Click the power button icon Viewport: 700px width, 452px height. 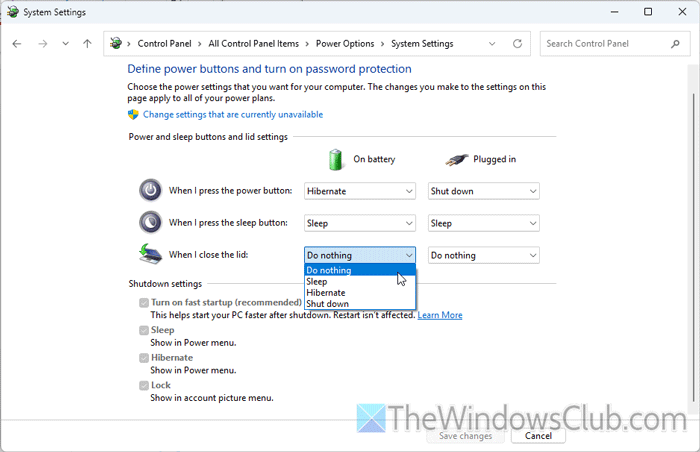click(x=150, y=191)
